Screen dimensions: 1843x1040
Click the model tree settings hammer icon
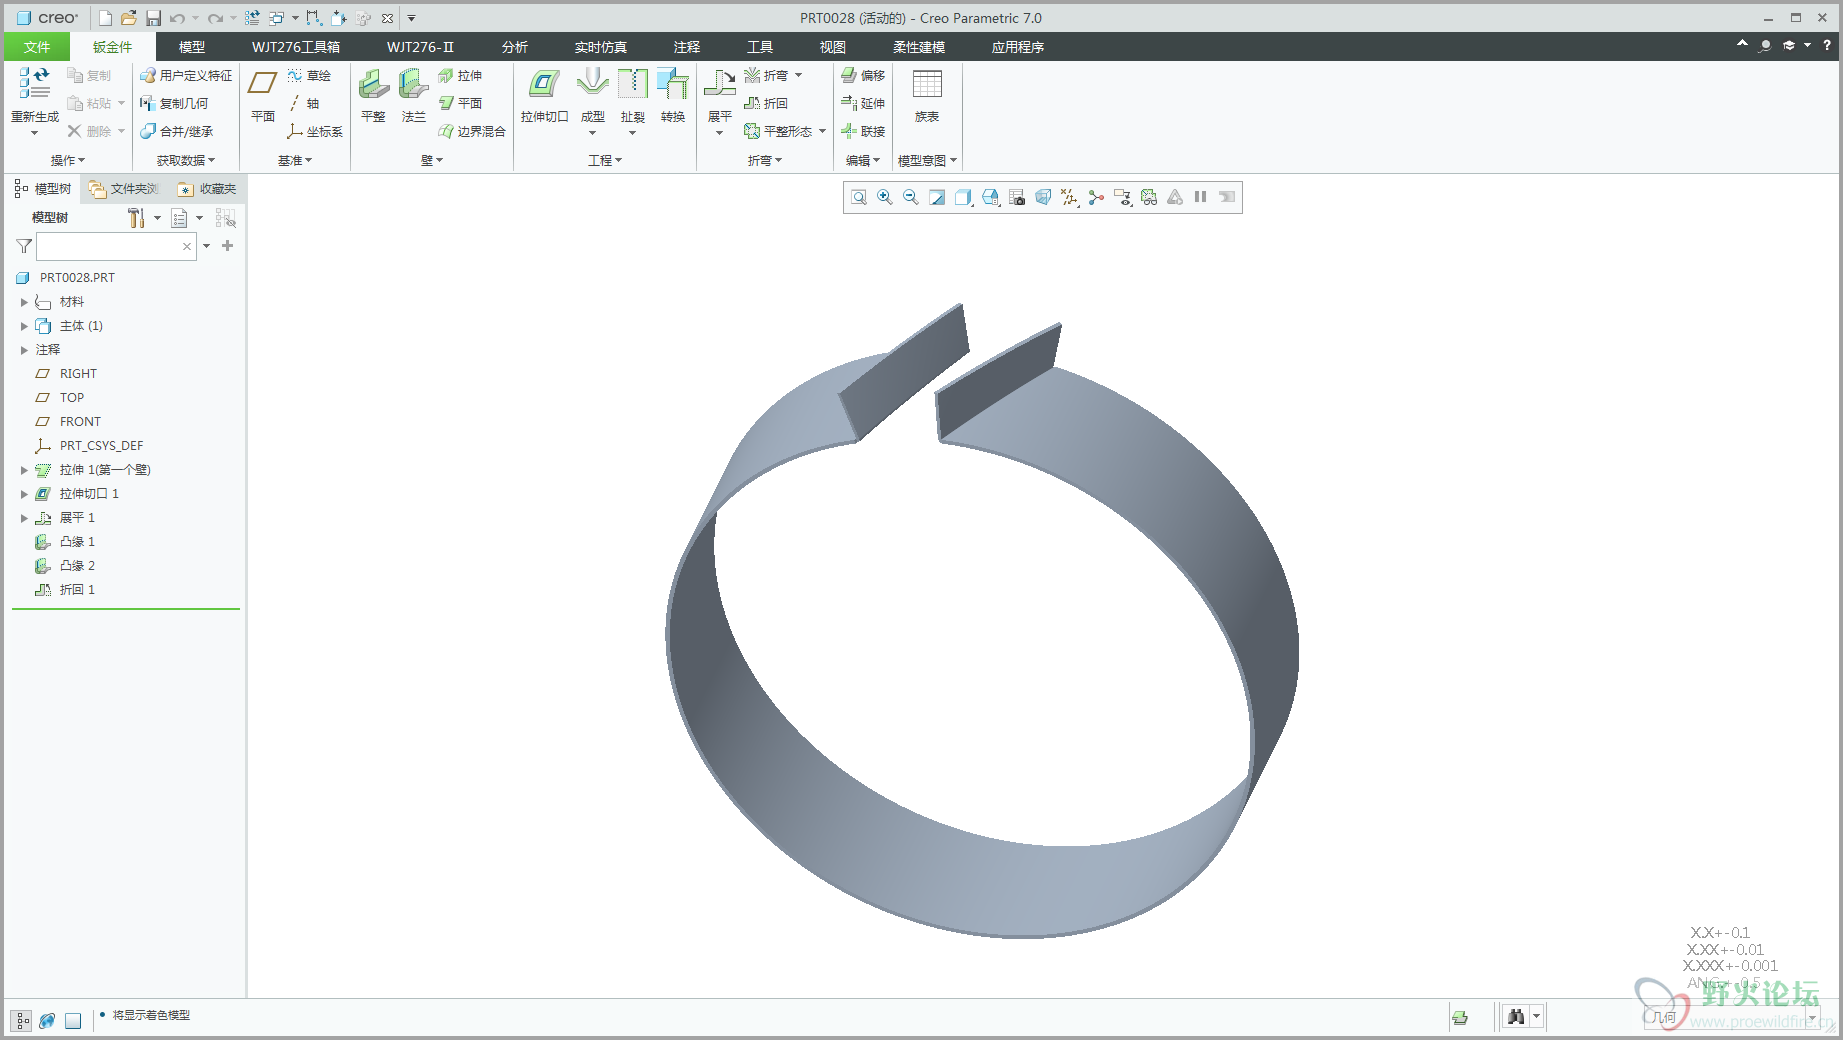click(136, 218)
